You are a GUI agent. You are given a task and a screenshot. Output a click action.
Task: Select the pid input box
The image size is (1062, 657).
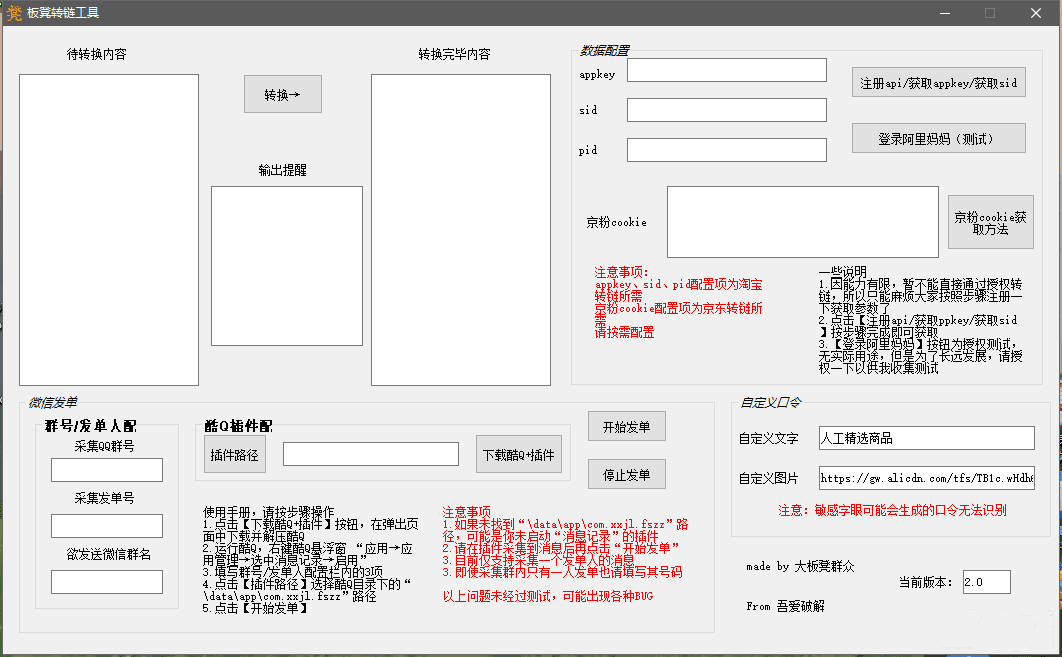tap(726, 150)
